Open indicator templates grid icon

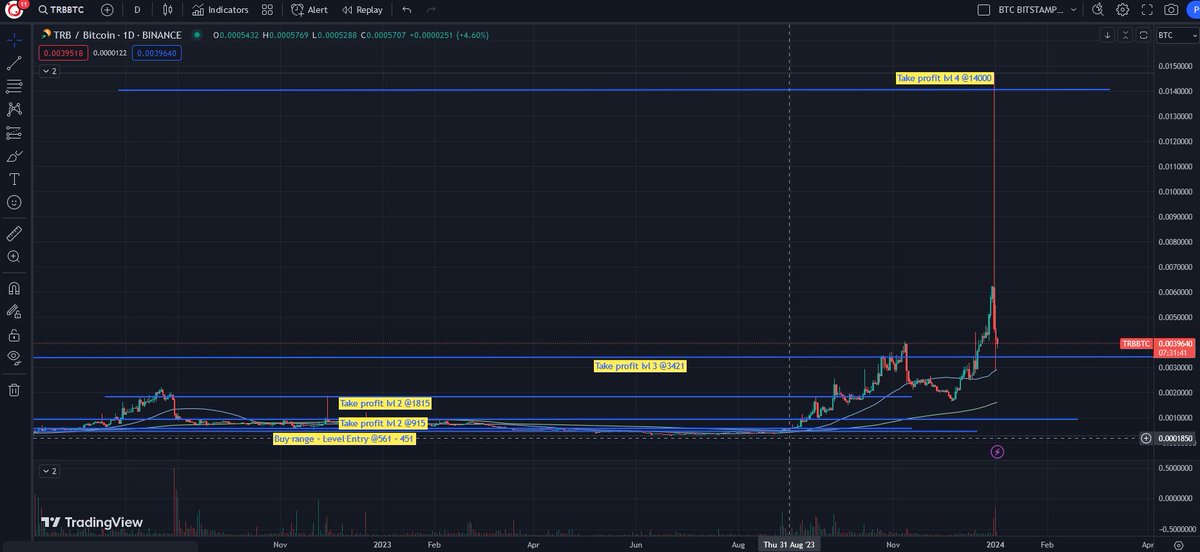pyautogui.click(x=267, y=9)
